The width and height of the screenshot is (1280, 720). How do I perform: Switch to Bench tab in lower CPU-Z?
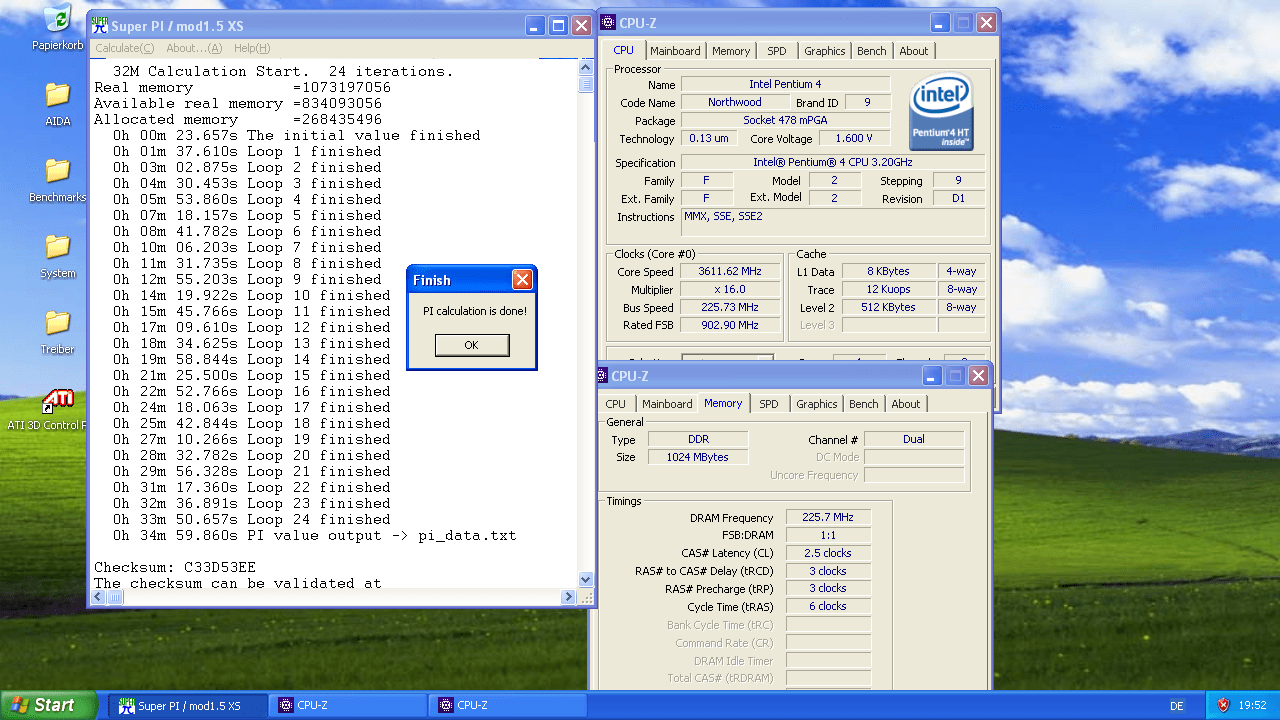pos(864,404)
